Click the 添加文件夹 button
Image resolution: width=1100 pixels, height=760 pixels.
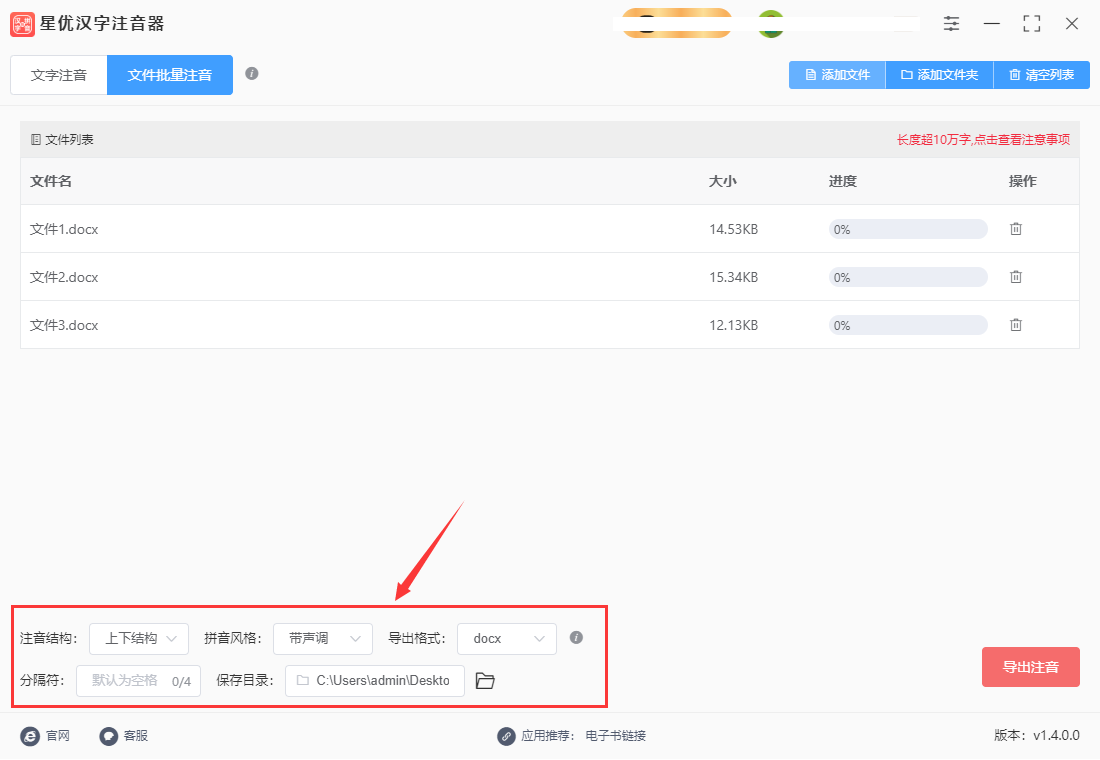point(939,75)
